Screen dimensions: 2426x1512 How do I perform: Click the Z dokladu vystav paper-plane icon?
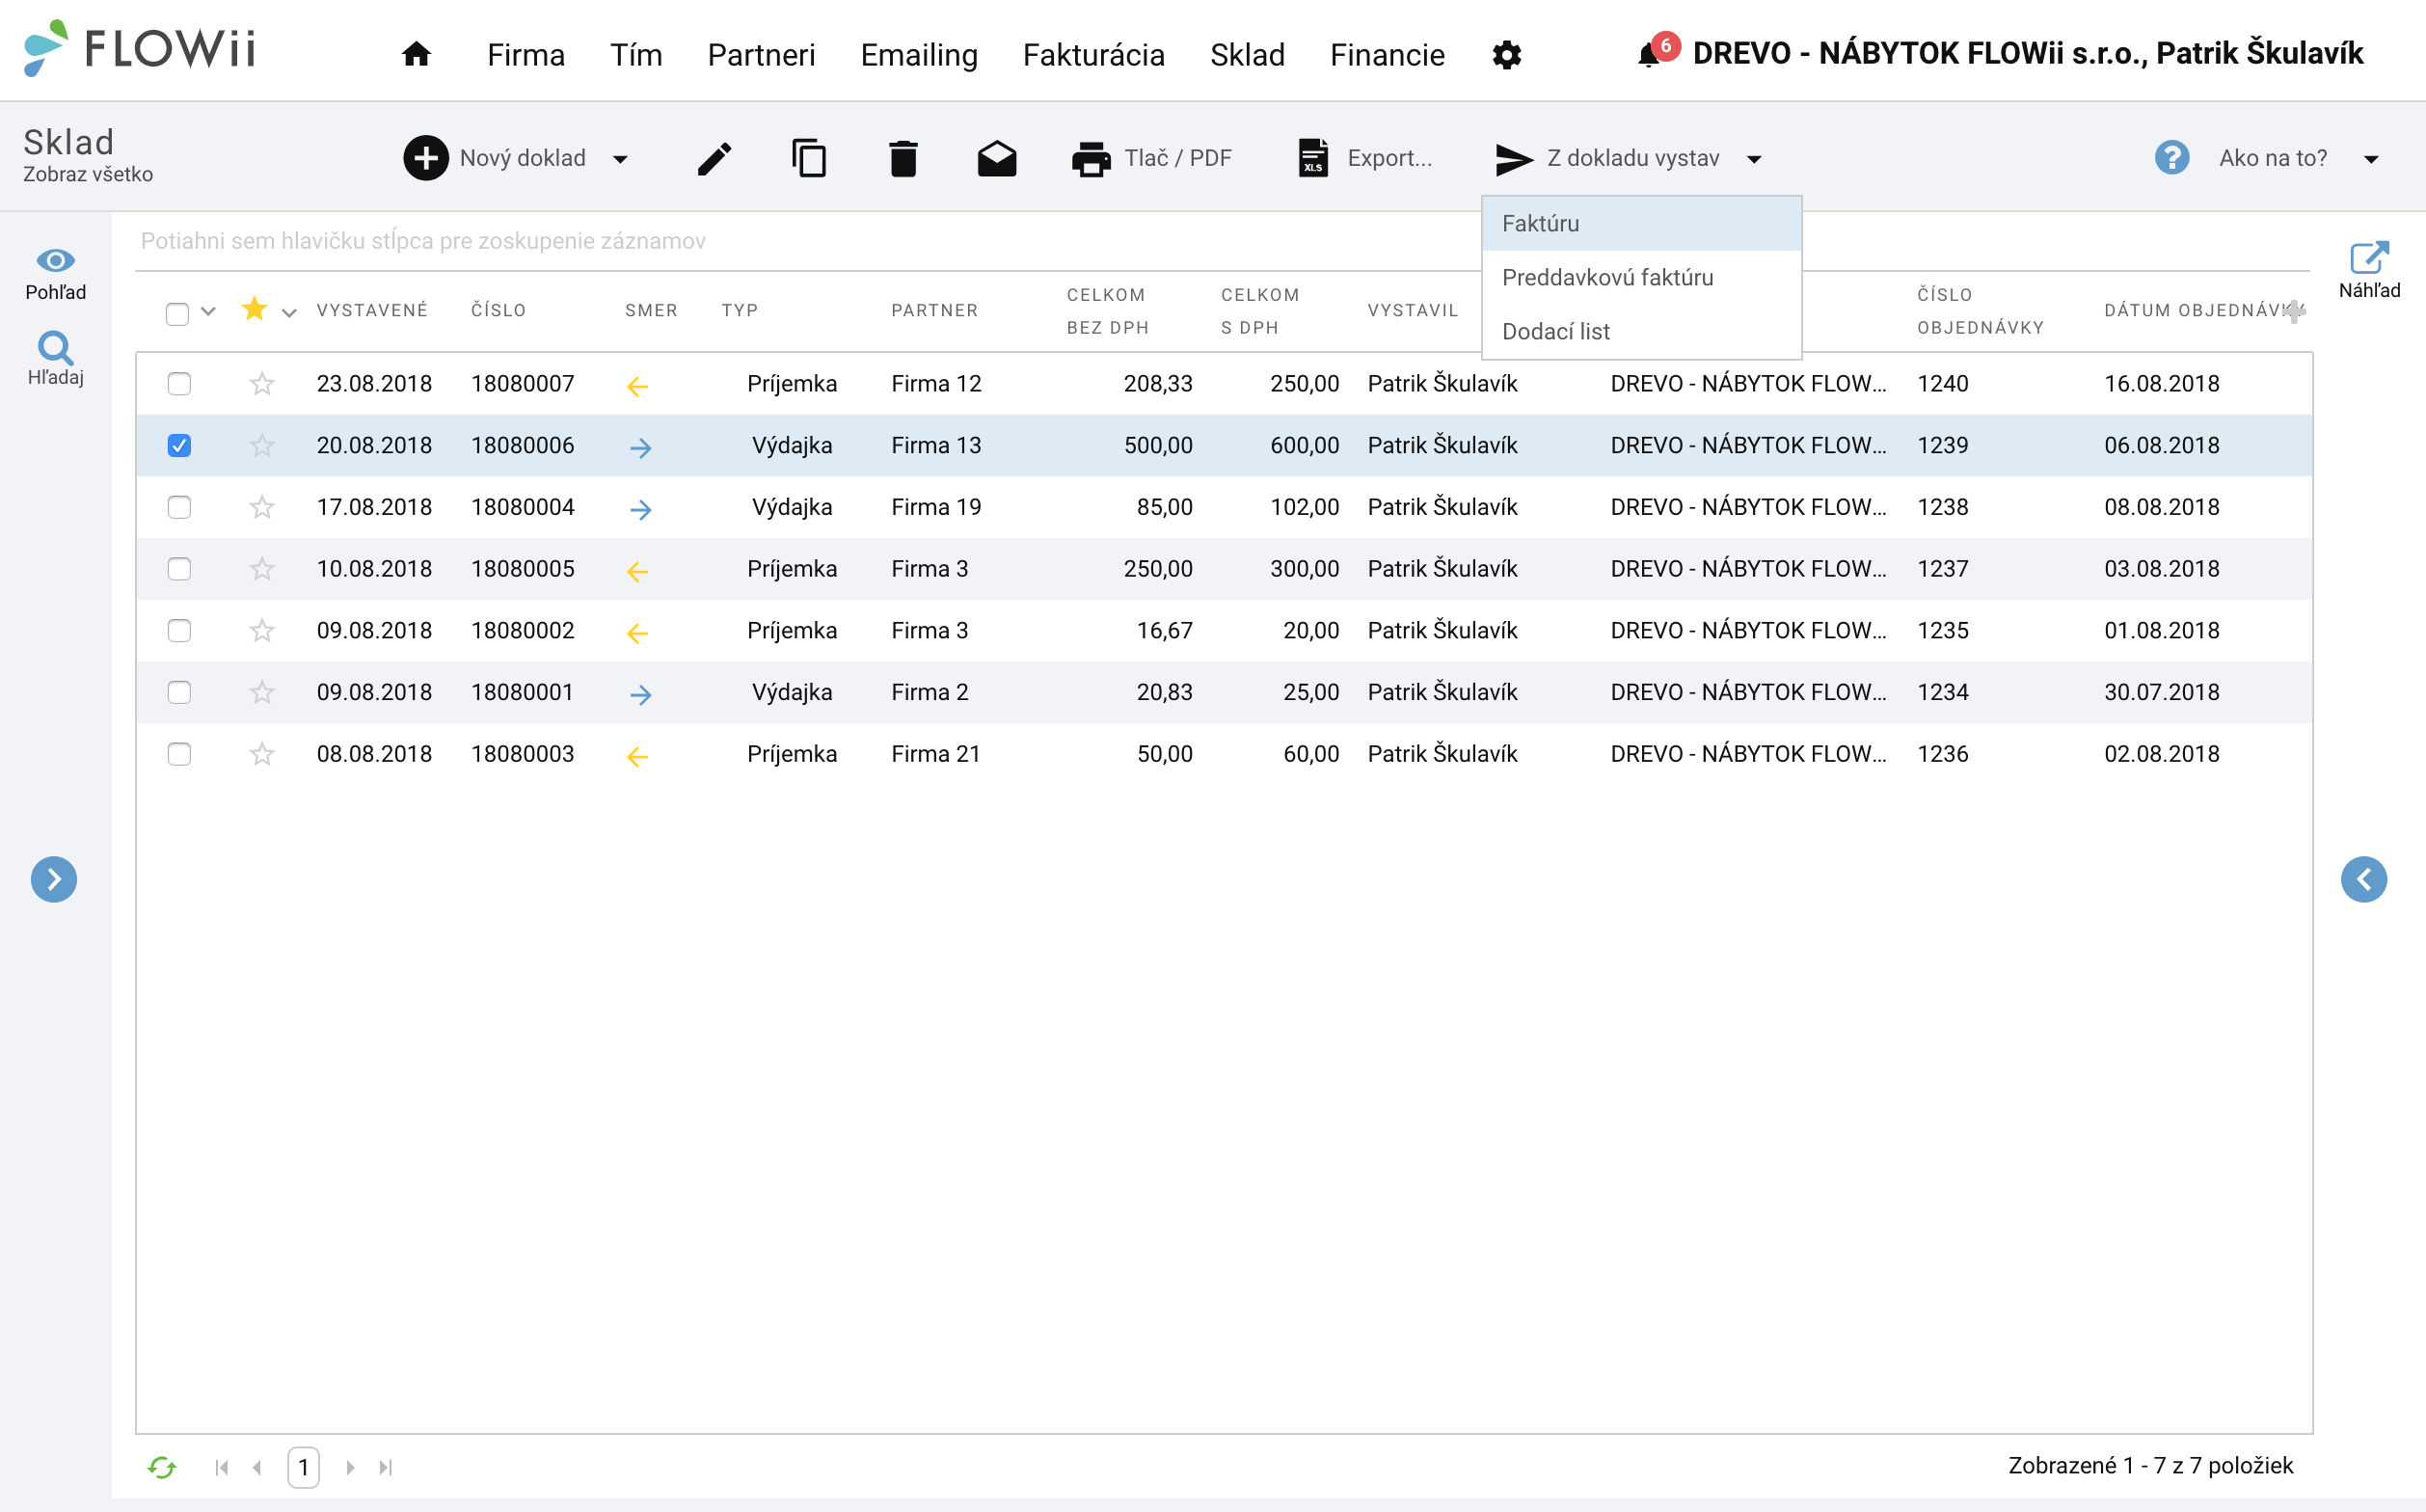(1514, 158)
